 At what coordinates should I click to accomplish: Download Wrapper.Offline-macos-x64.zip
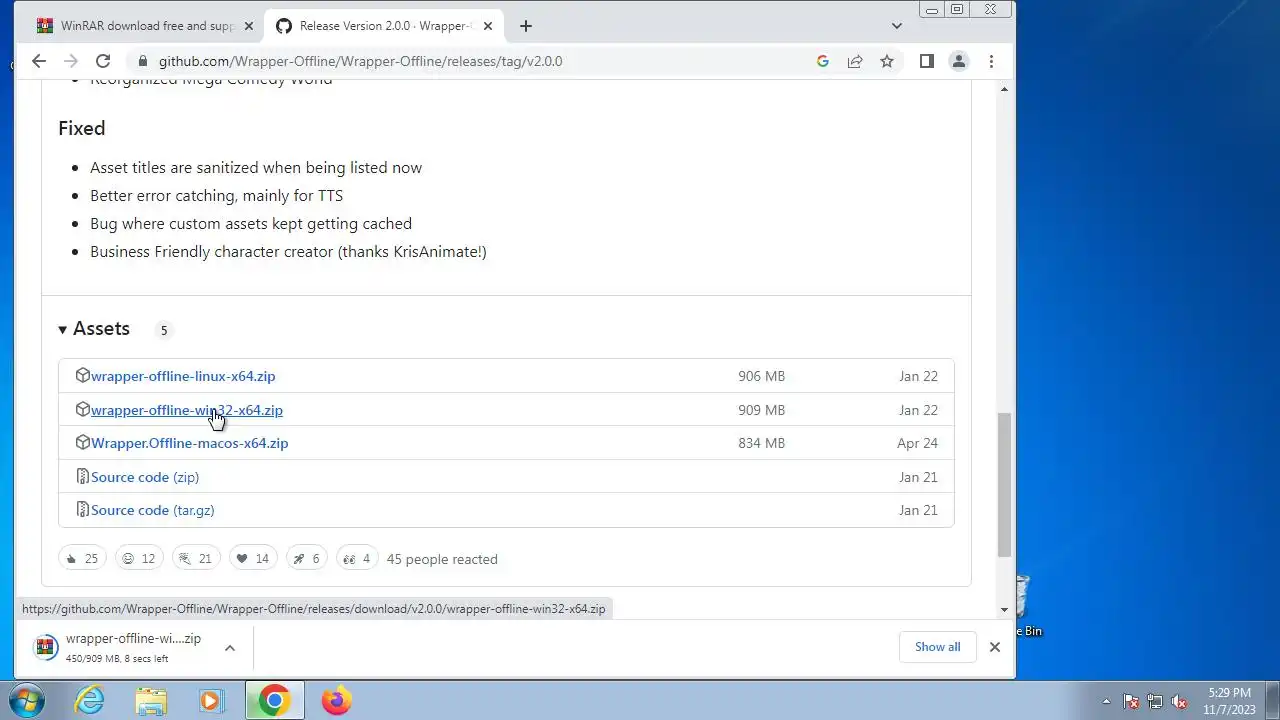pos(189,443)
